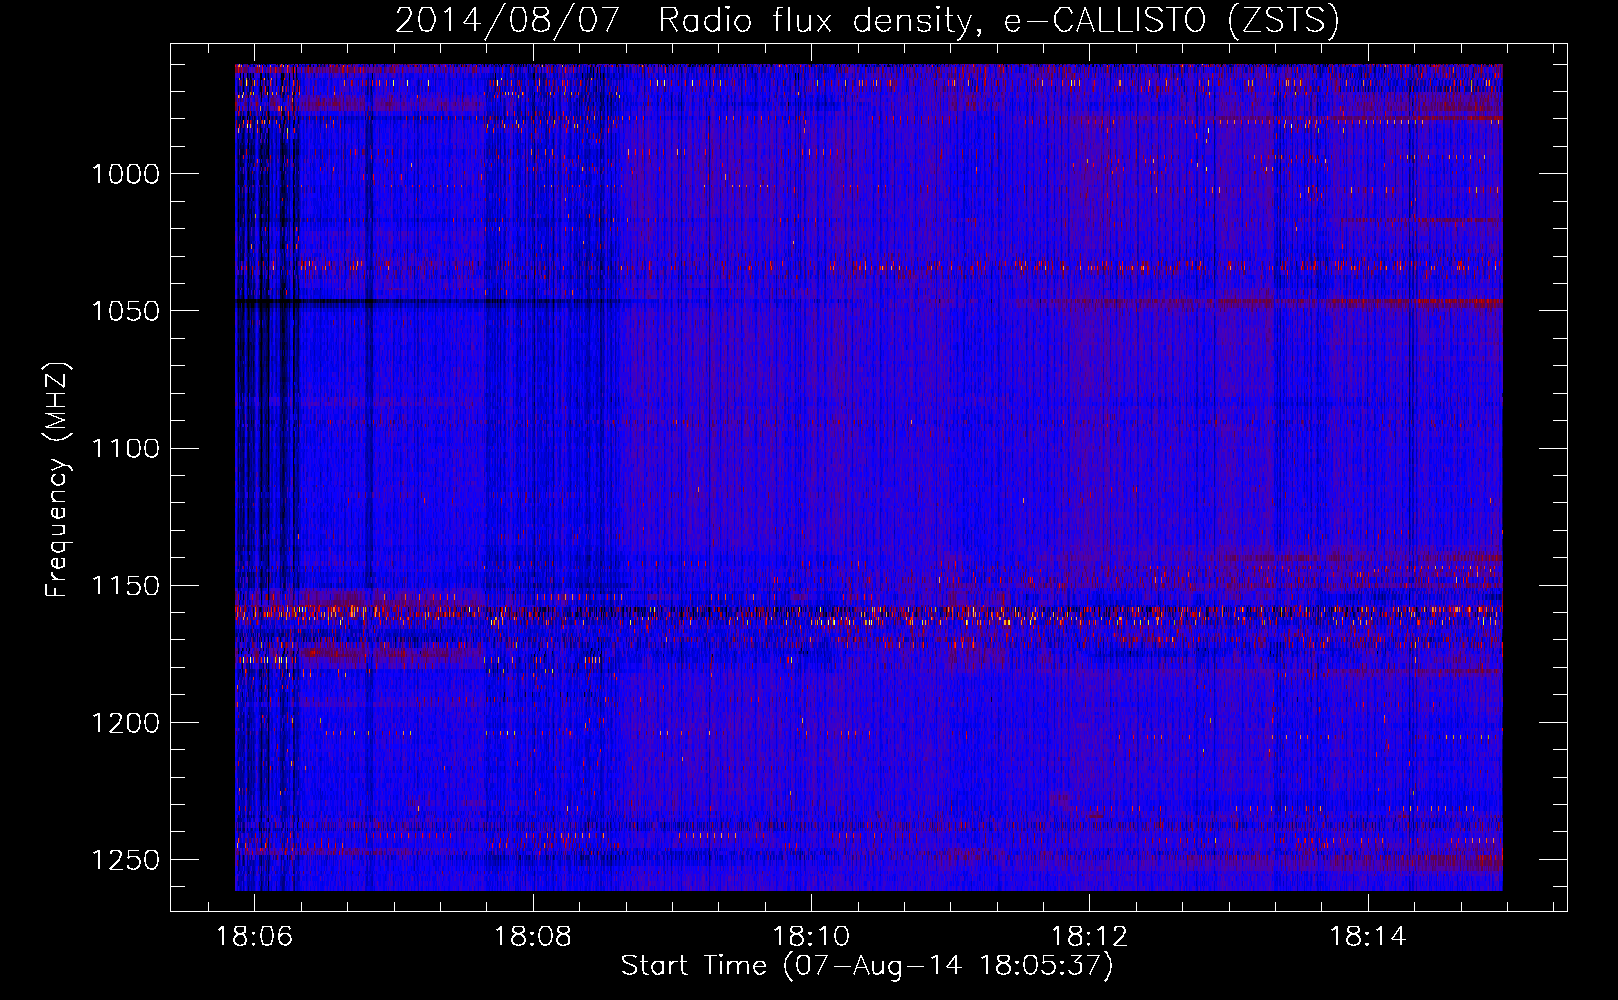Click the '18:12' time tick label

pyautogui.click(x=1089, y=936)
